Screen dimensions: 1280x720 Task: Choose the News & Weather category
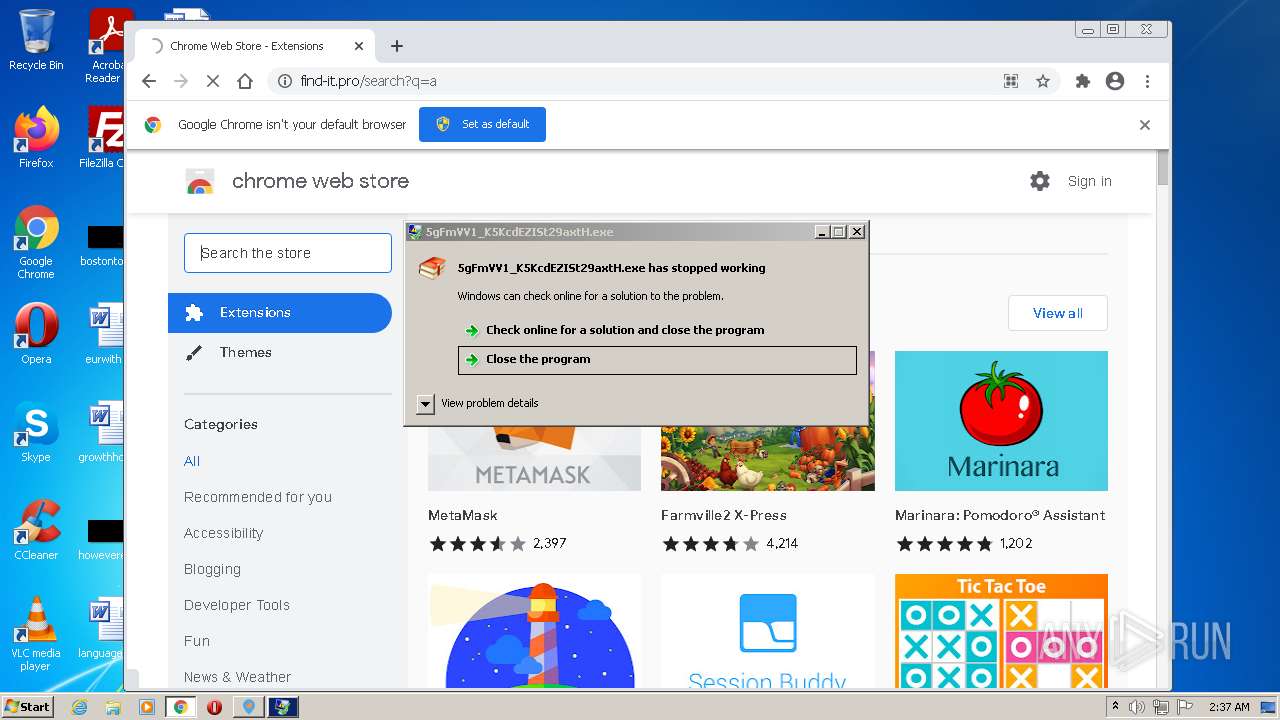click(238, 677)
